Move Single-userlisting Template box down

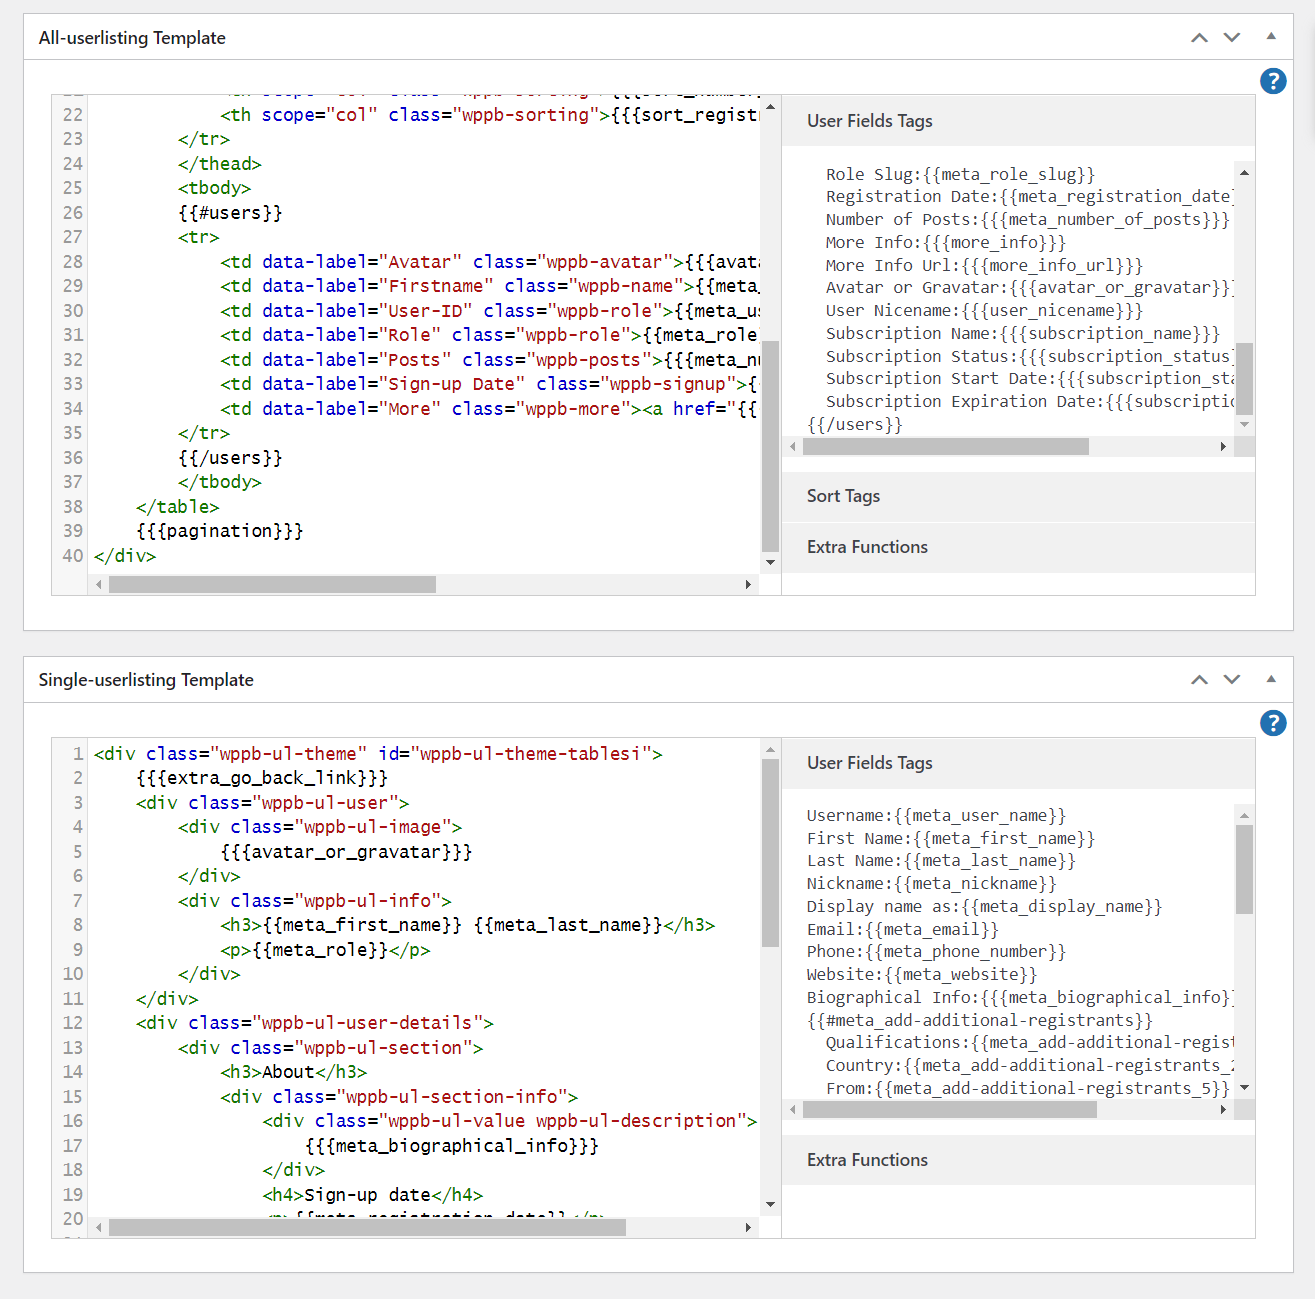point(1232,680)
